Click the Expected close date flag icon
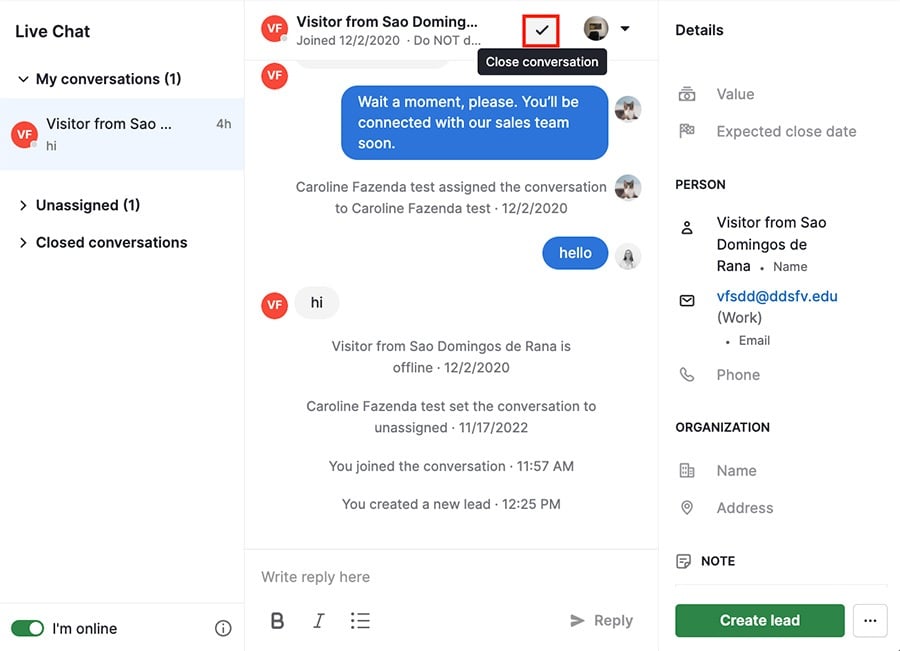The image size is (900, 651). tap(687, 130)
